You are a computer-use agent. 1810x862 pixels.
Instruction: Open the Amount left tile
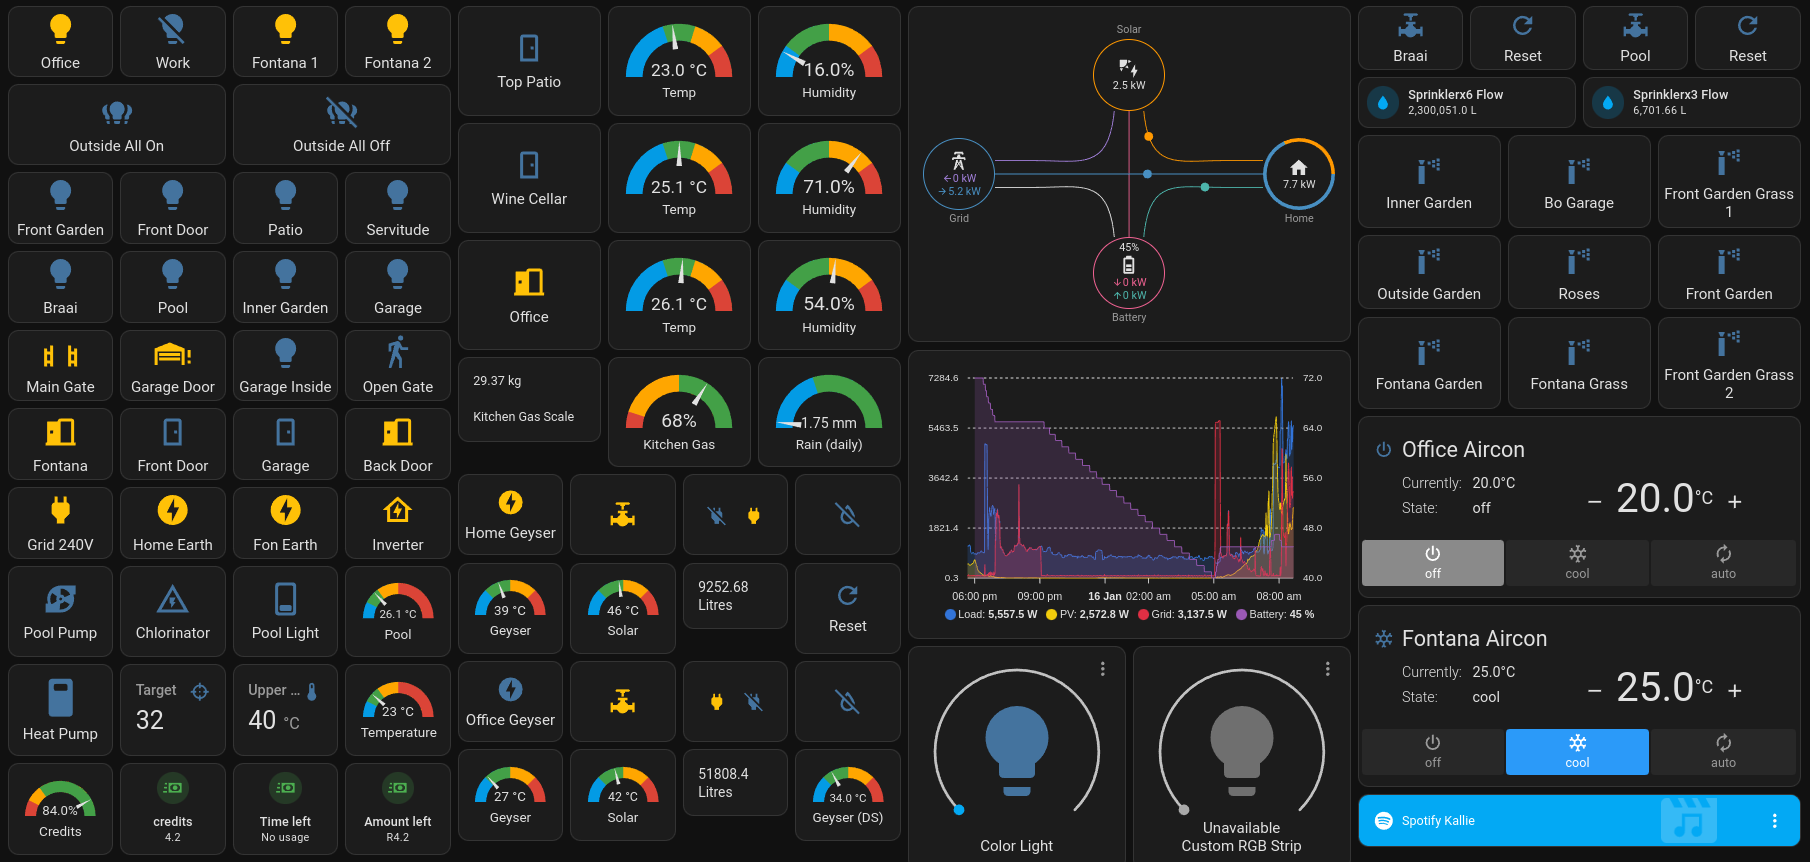coord(397,808)
